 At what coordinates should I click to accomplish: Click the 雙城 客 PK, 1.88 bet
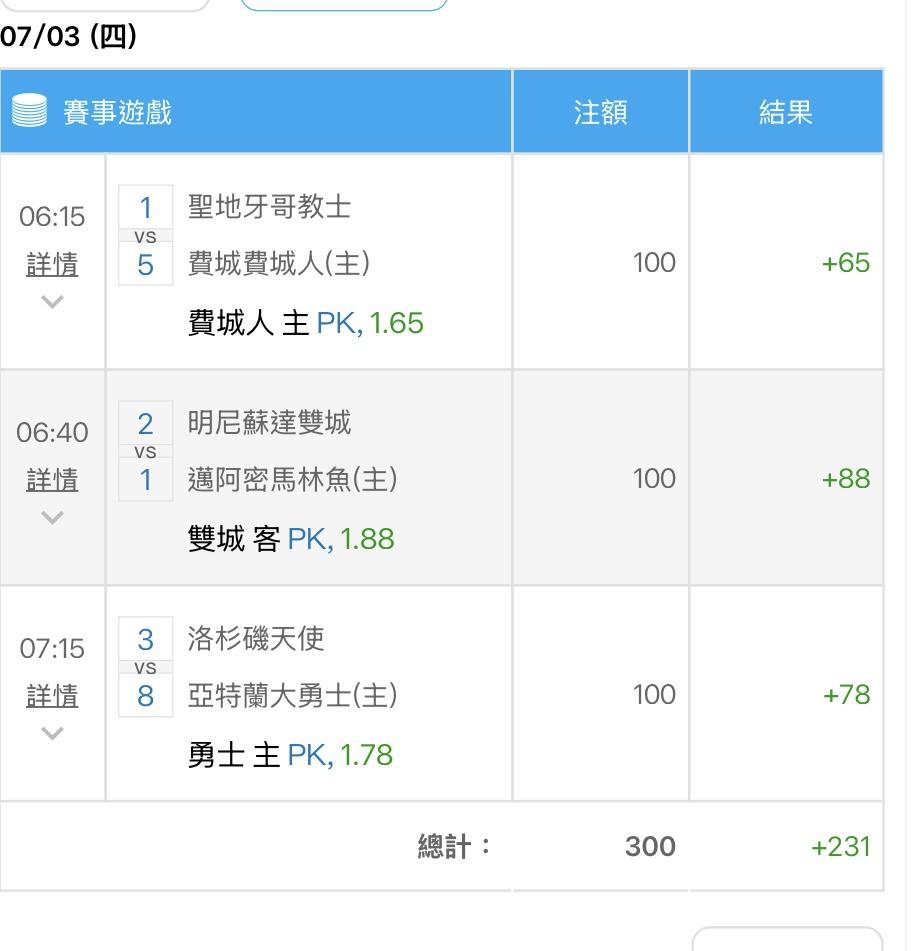(x=291, y=539)
